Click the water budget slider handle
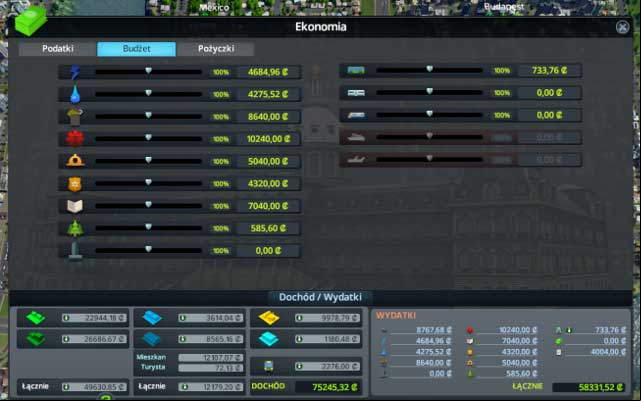 tap(148, 93)
